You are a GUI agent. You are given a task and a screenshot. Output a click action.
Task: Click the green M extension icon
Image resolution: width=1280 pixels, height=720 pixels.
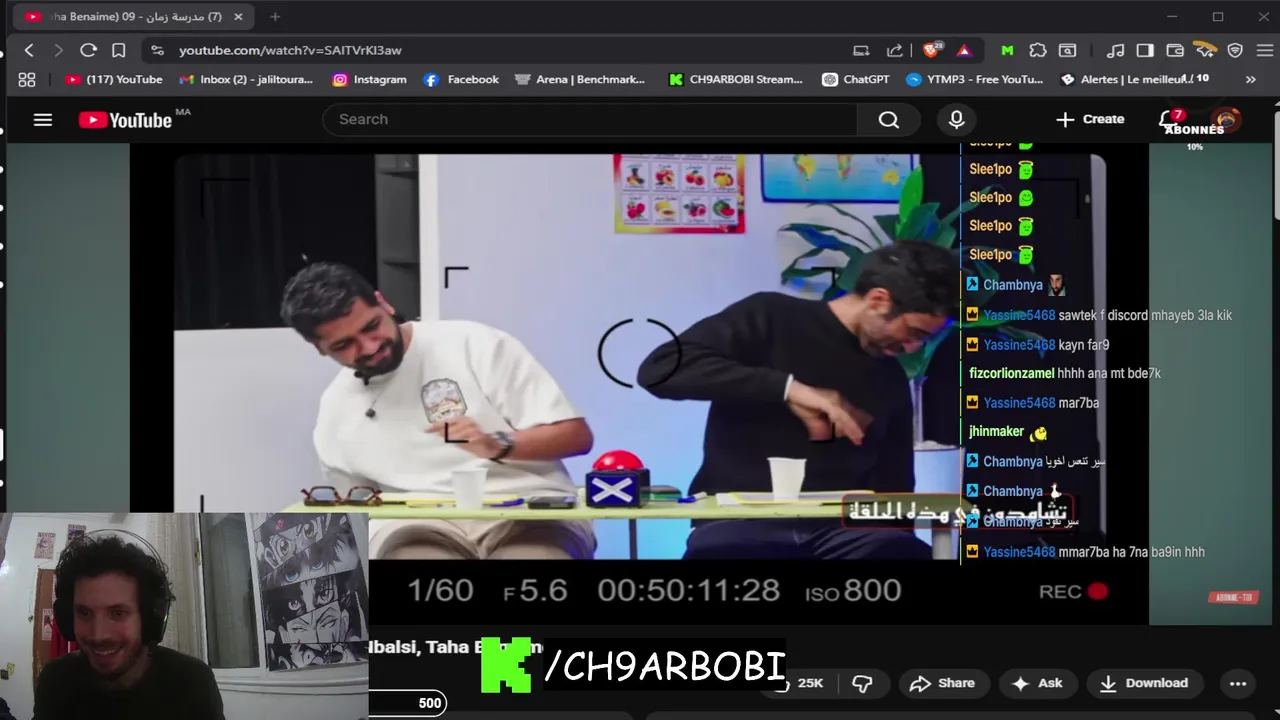pyautogui.click(x=1007, y=50)
